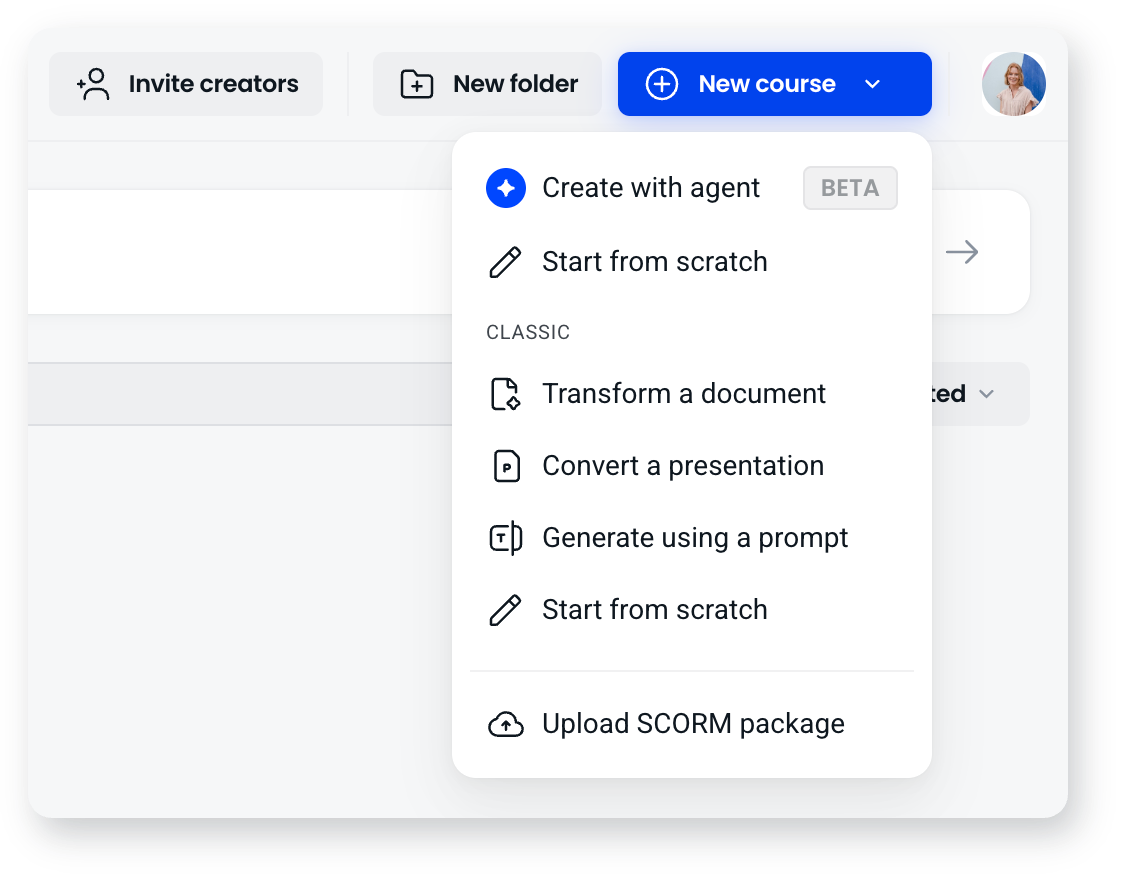Select Transform a document

point(684,394)
